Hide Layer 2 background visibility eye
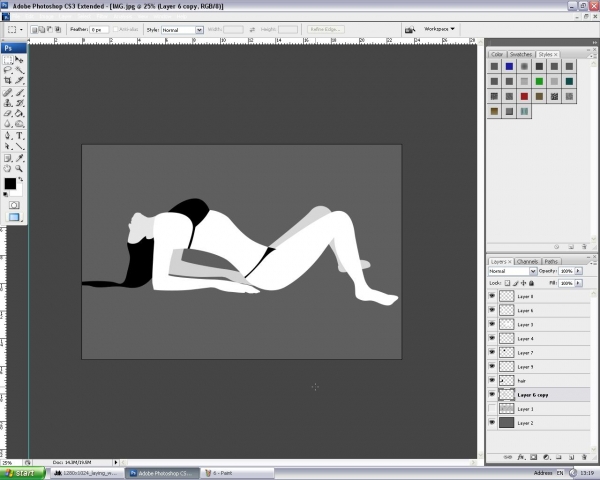The width and height of the screenshot is (600, 480). click(492, 423)
